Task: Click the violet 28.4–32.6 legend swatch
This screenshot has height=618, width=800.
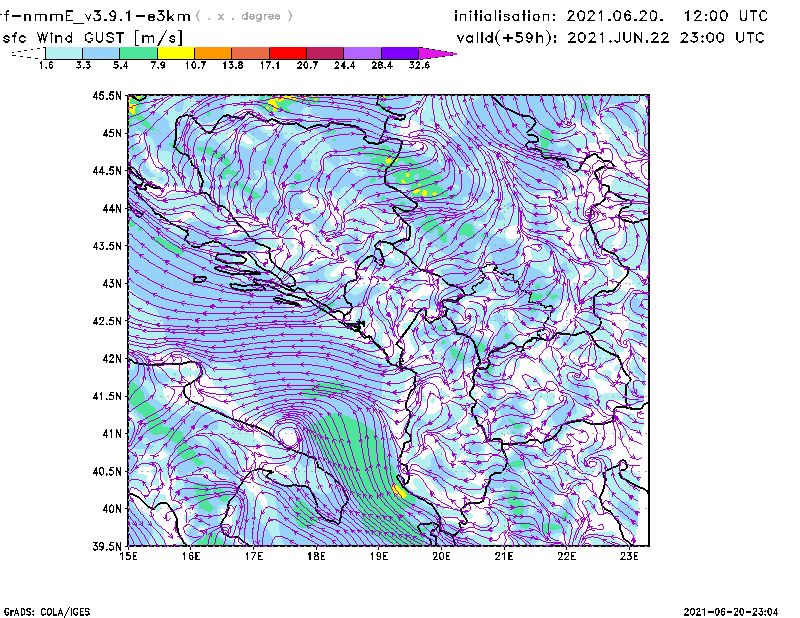Action: pyautogui.click(x=400, y=53)
